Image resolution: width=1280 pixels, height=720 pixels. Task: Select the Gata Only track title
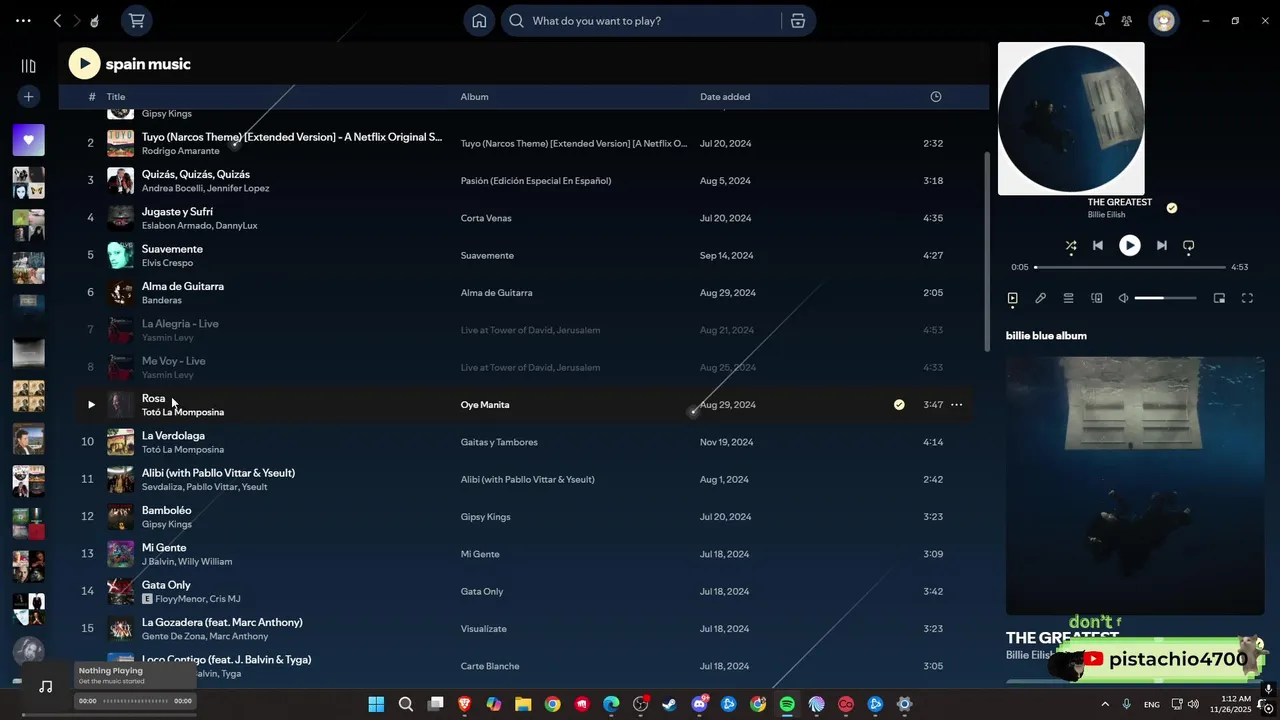click(x=166, y=585)
